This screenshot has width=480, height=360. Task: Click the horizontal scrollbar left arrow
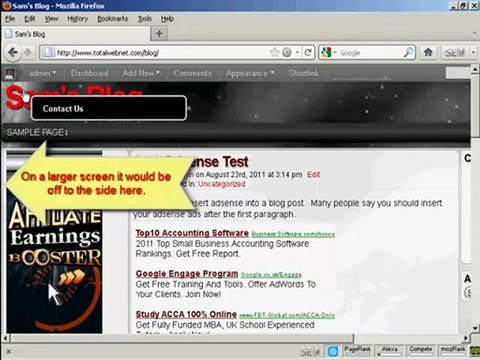6,338
